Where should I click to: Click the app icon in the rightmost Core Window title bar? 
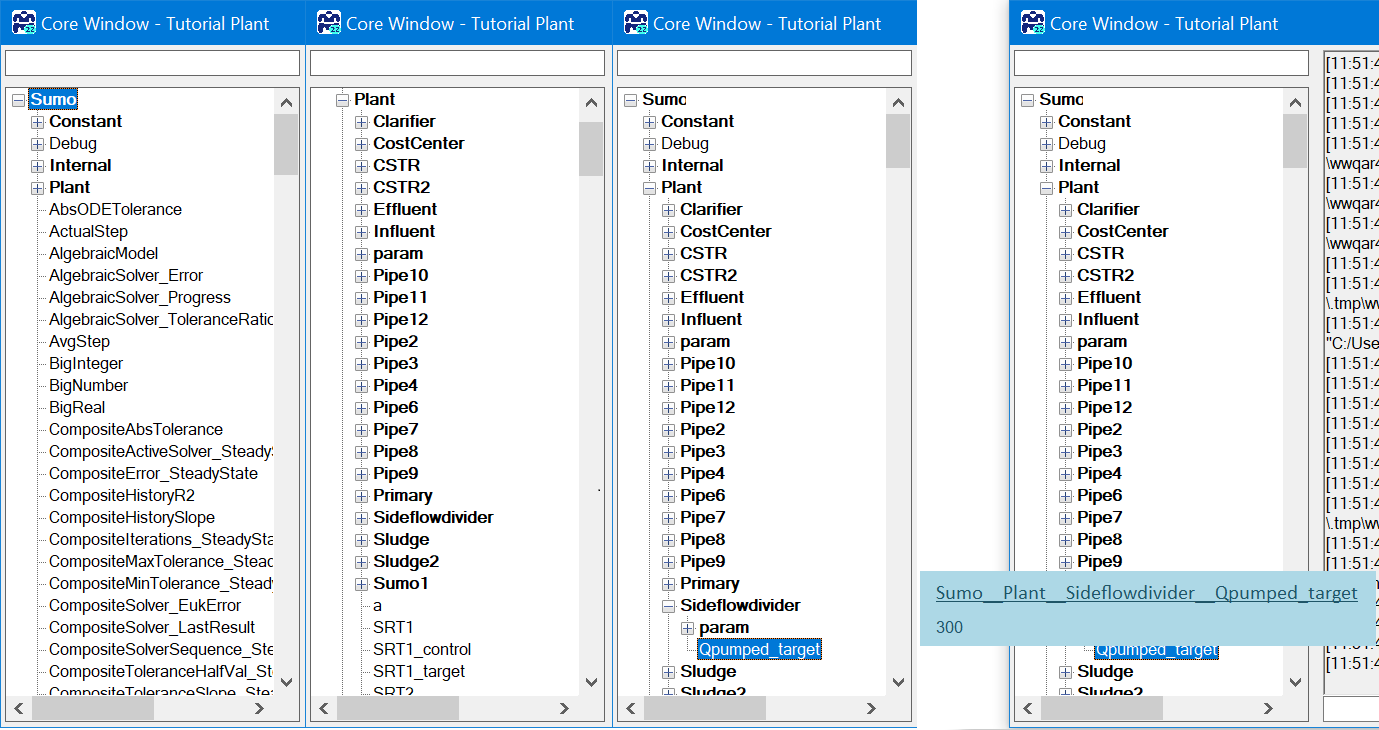pos(1032,22)
